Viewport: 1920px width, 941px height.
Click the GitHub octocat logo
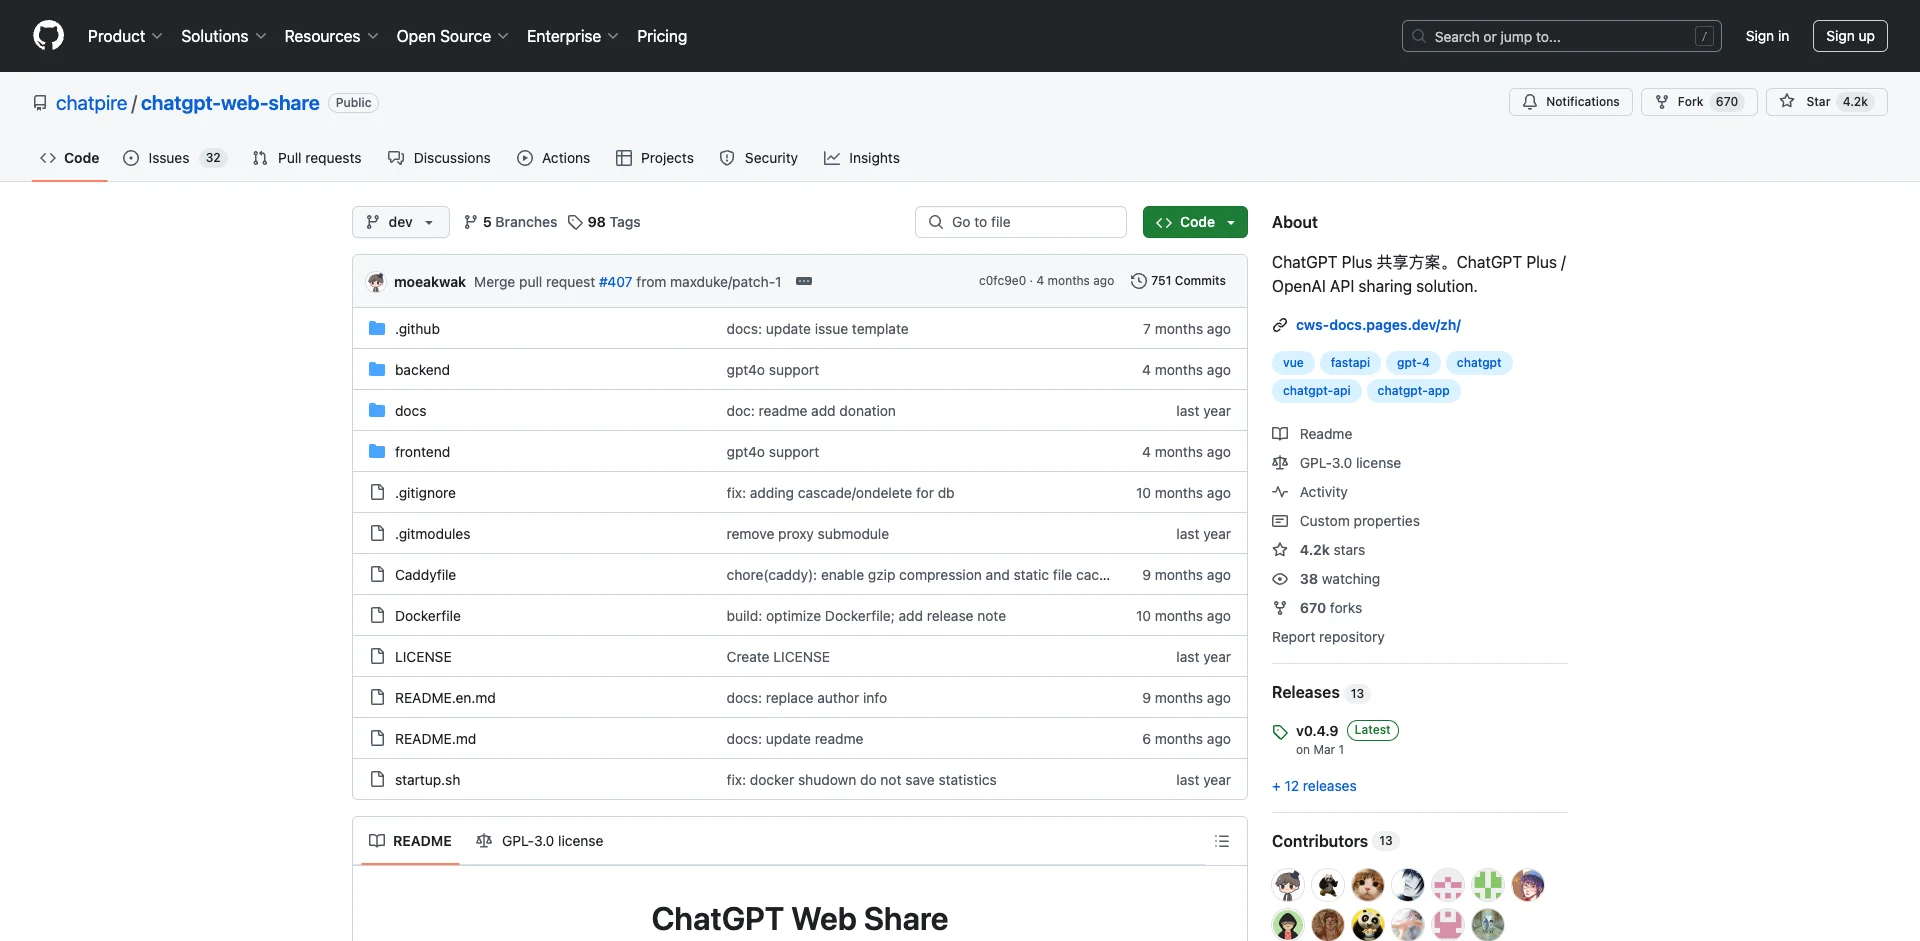pos(48,36)
